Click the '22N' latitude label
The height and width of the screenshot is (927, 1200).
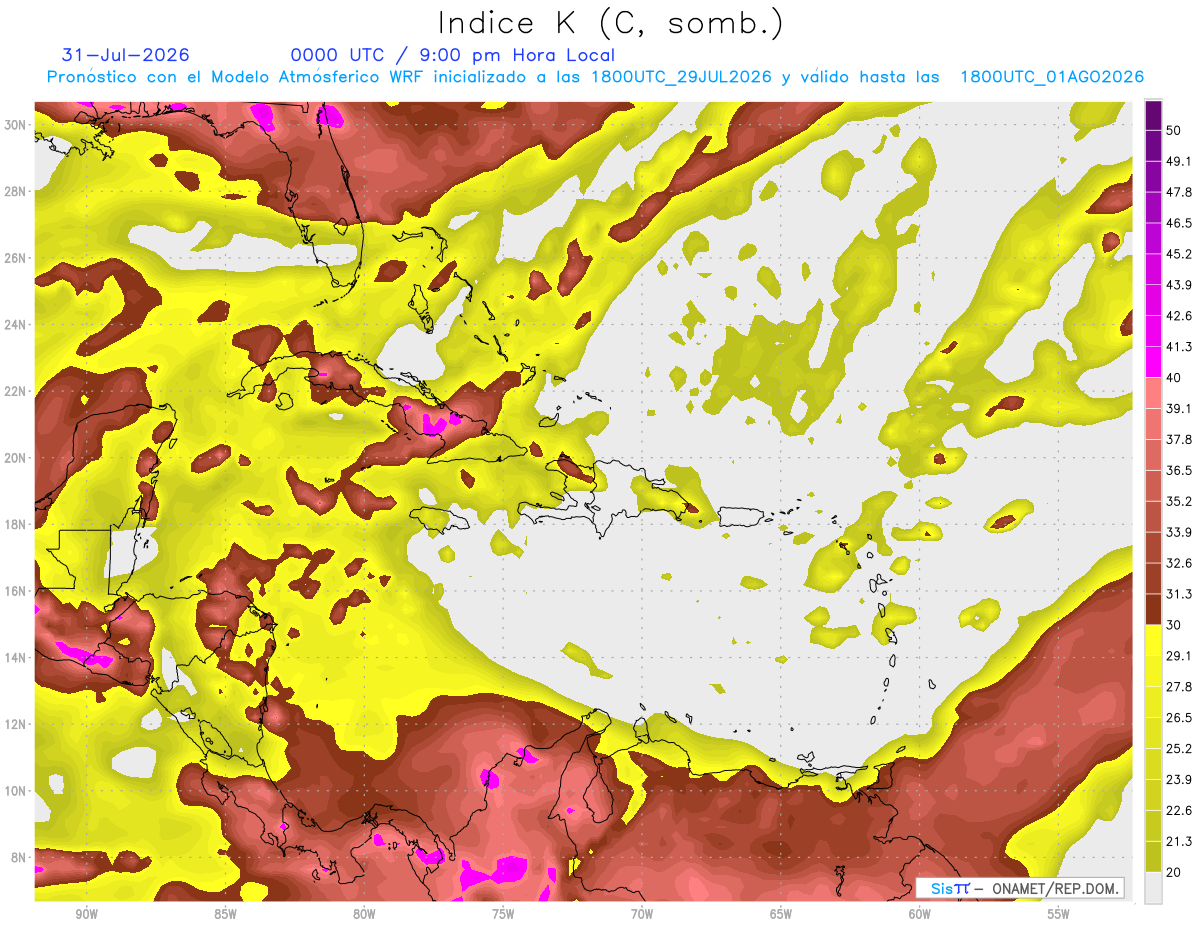[x=16, y=391]
